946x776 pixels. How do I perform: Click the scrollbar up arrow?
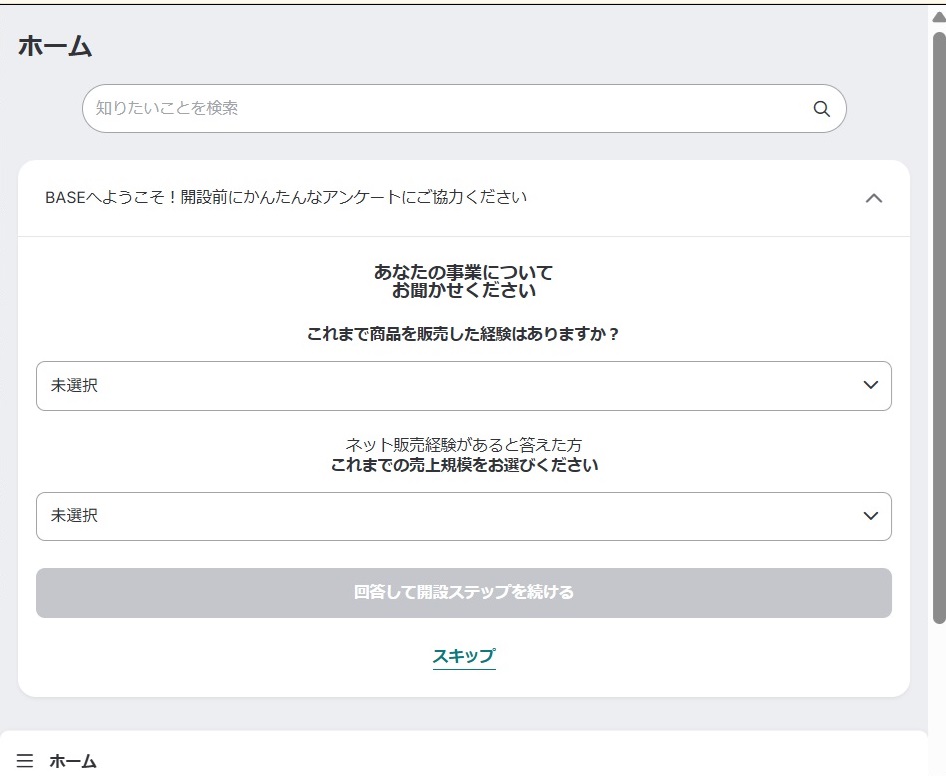coord(938,17)
